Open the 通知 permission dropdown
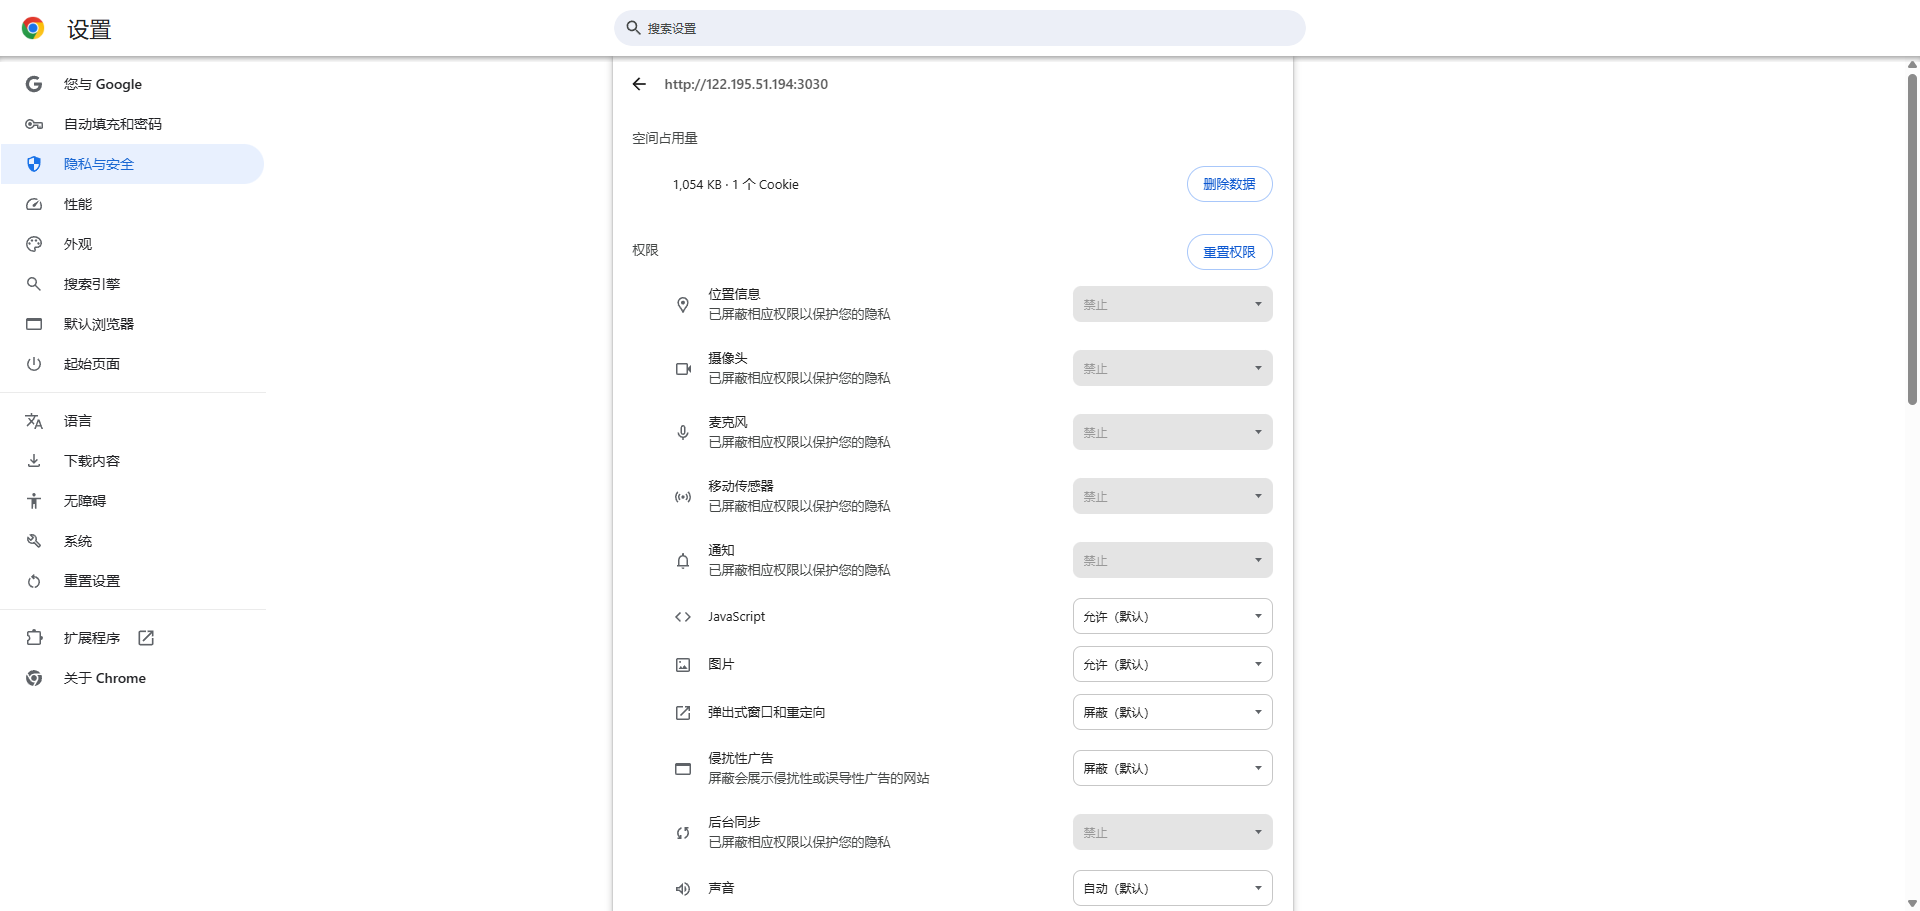 [x=1172, y=560]
